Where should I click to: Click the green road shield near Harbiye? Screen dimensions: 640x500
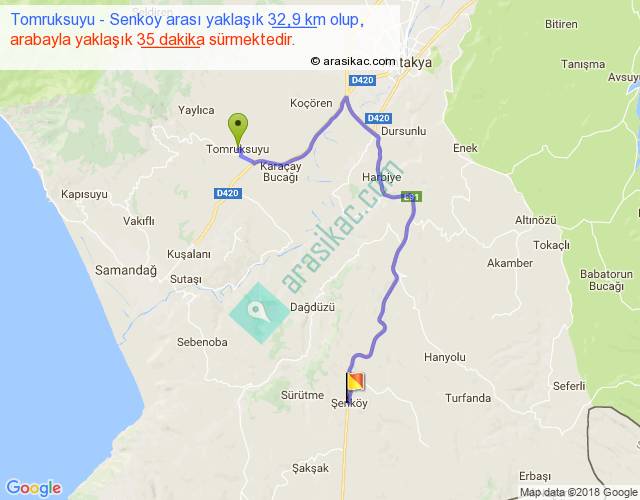coord(411,197)
